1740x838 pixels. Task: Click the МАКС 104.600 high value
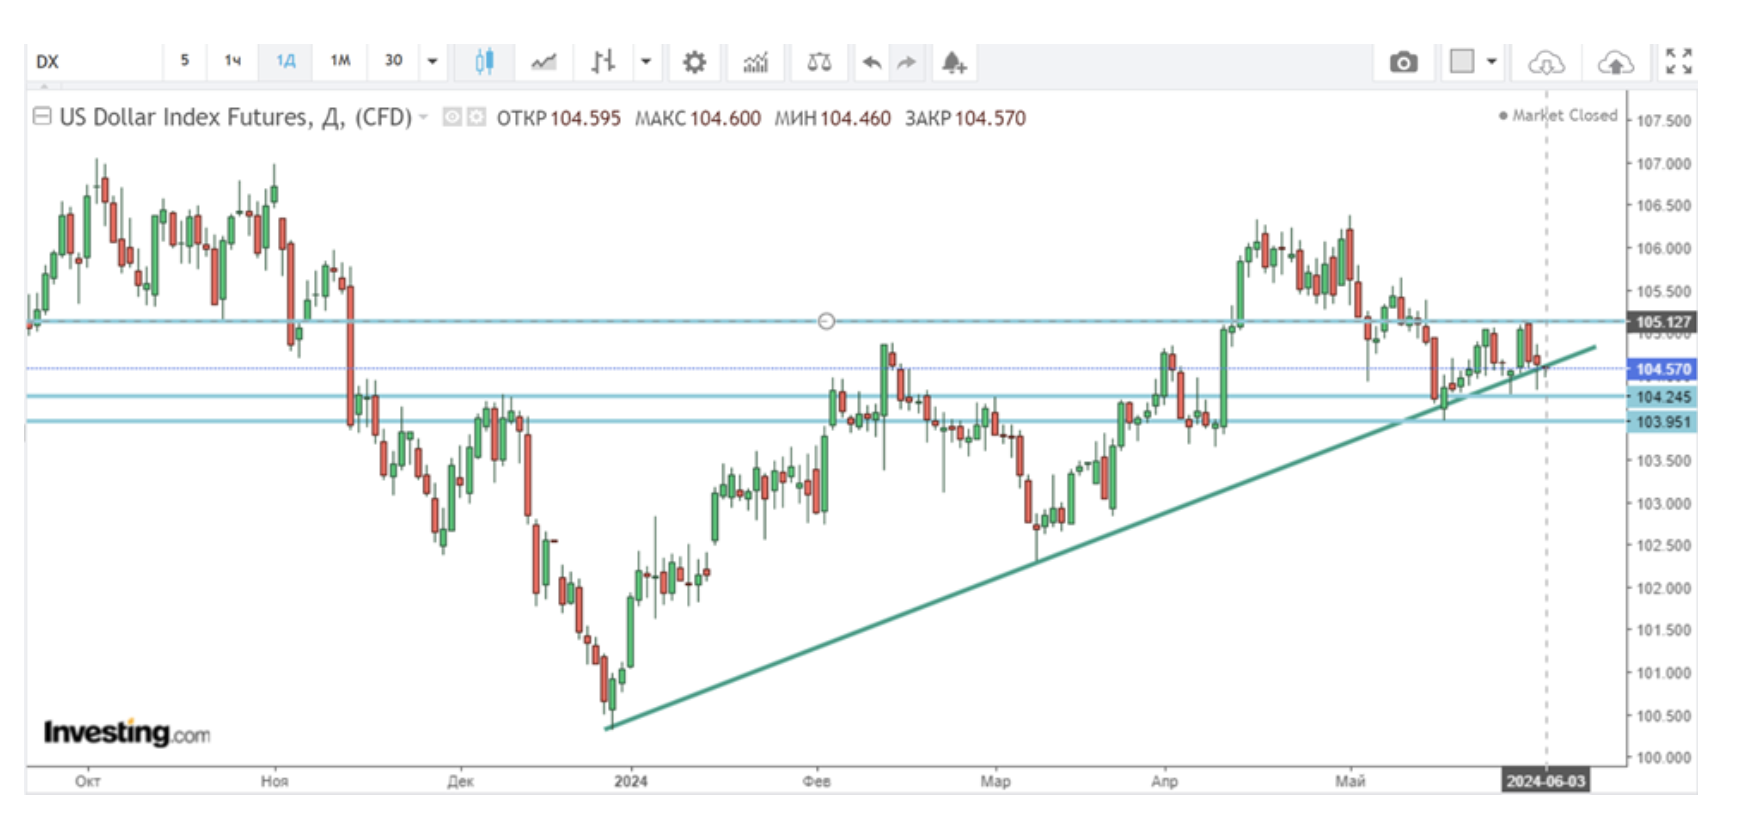click(697, 118)
